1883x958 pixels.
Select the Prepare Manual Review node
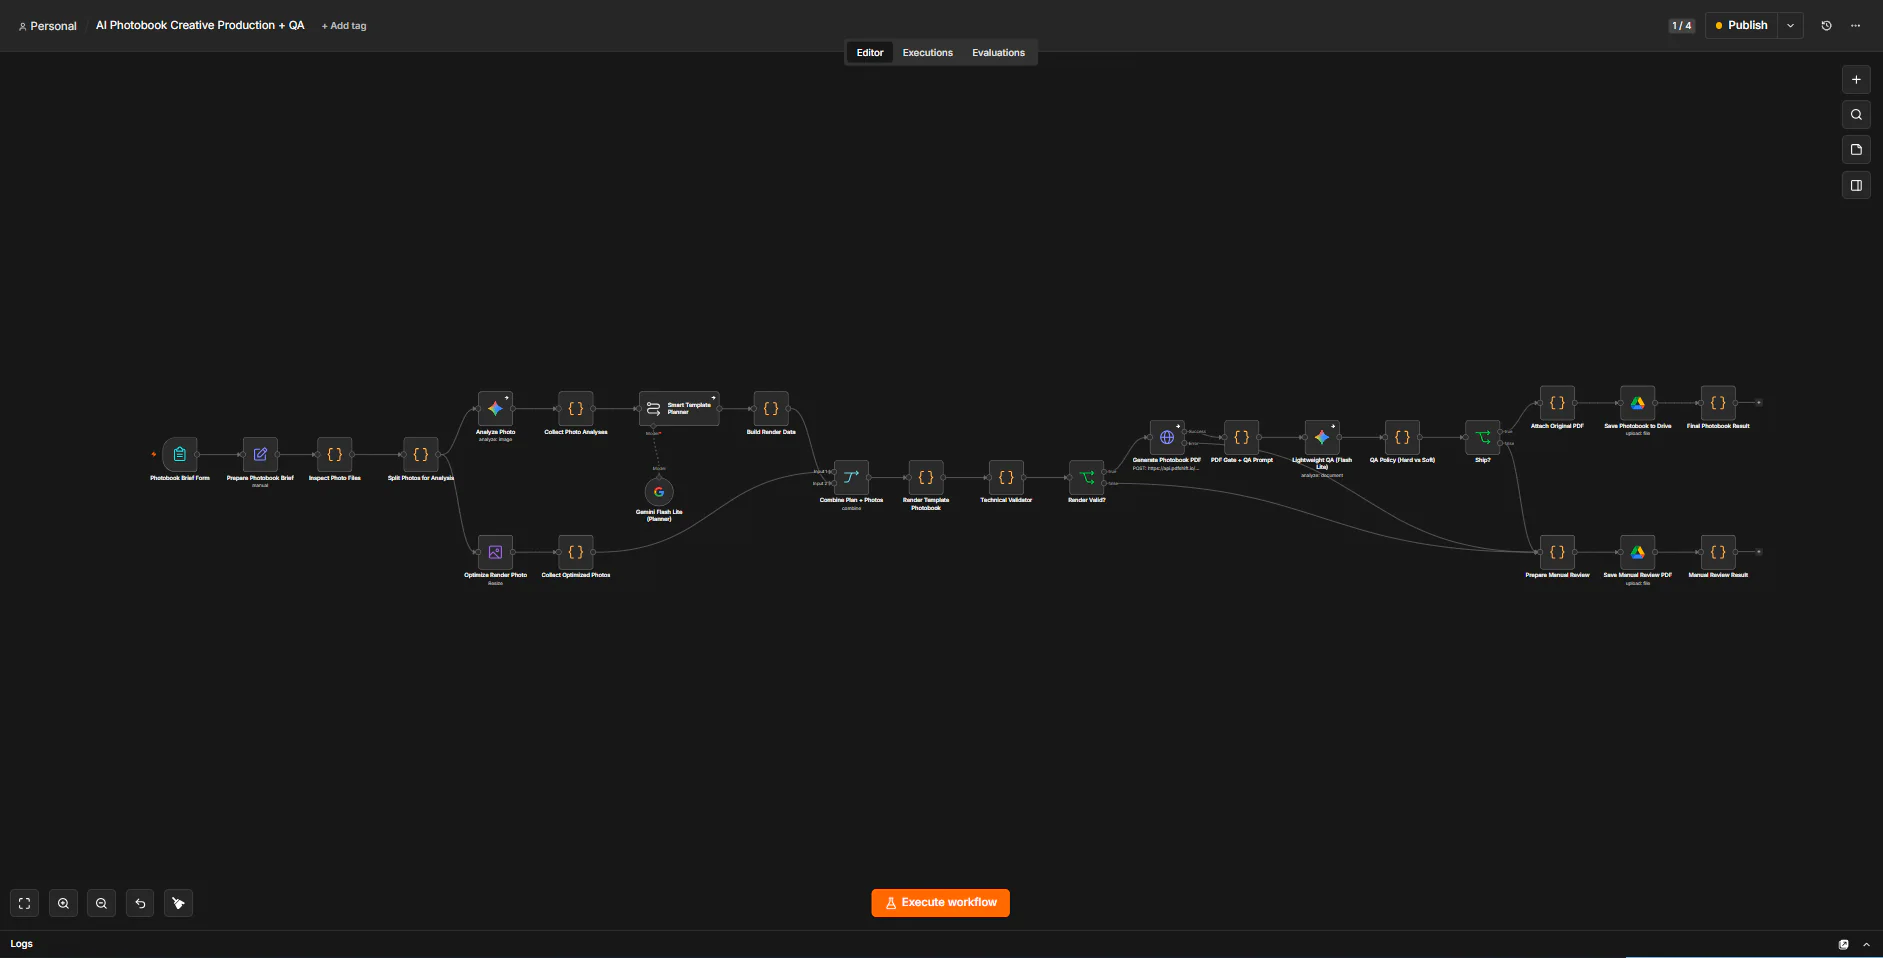(x=1557, y=552)
